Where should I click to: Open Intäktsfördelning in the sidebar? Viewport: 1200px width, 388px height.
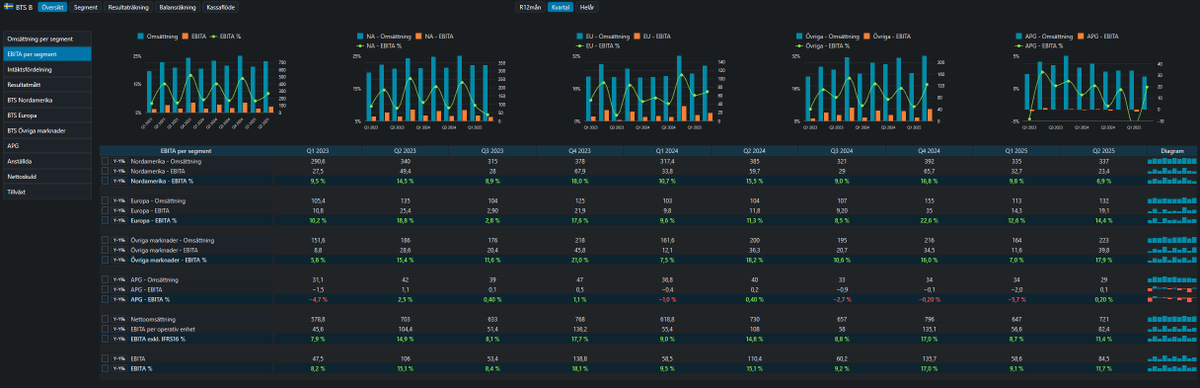tap(46, 69)
